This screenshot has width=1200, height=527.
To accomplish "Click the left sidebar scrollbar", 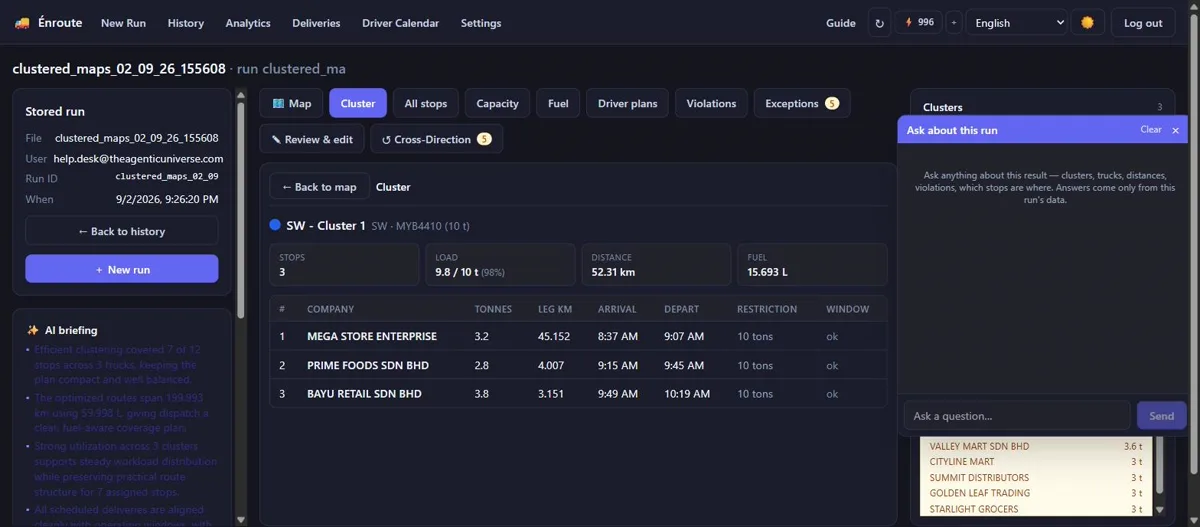I will coord(240,210).
